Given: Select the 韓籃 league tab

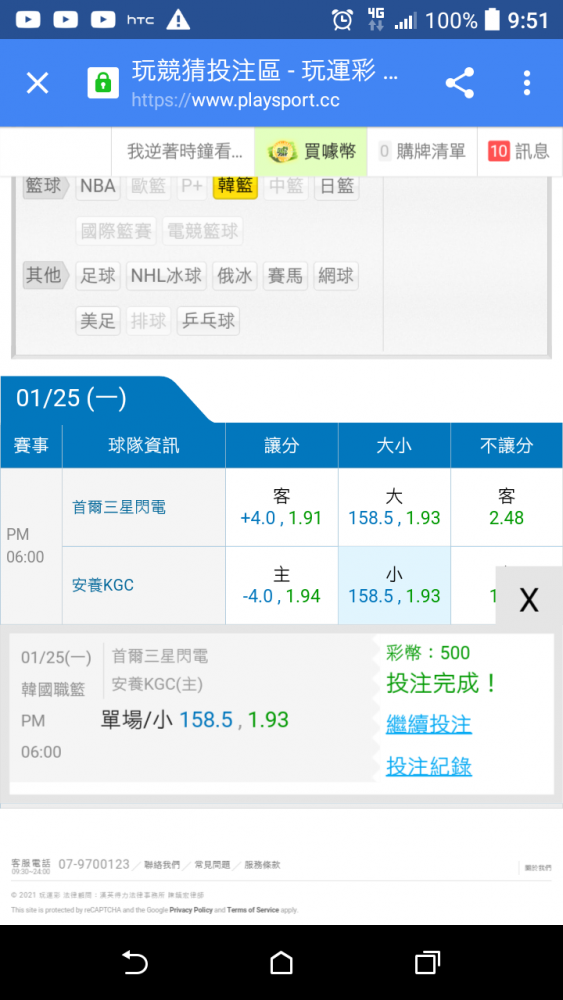Looking at the screenshot, I should [235, 186].
